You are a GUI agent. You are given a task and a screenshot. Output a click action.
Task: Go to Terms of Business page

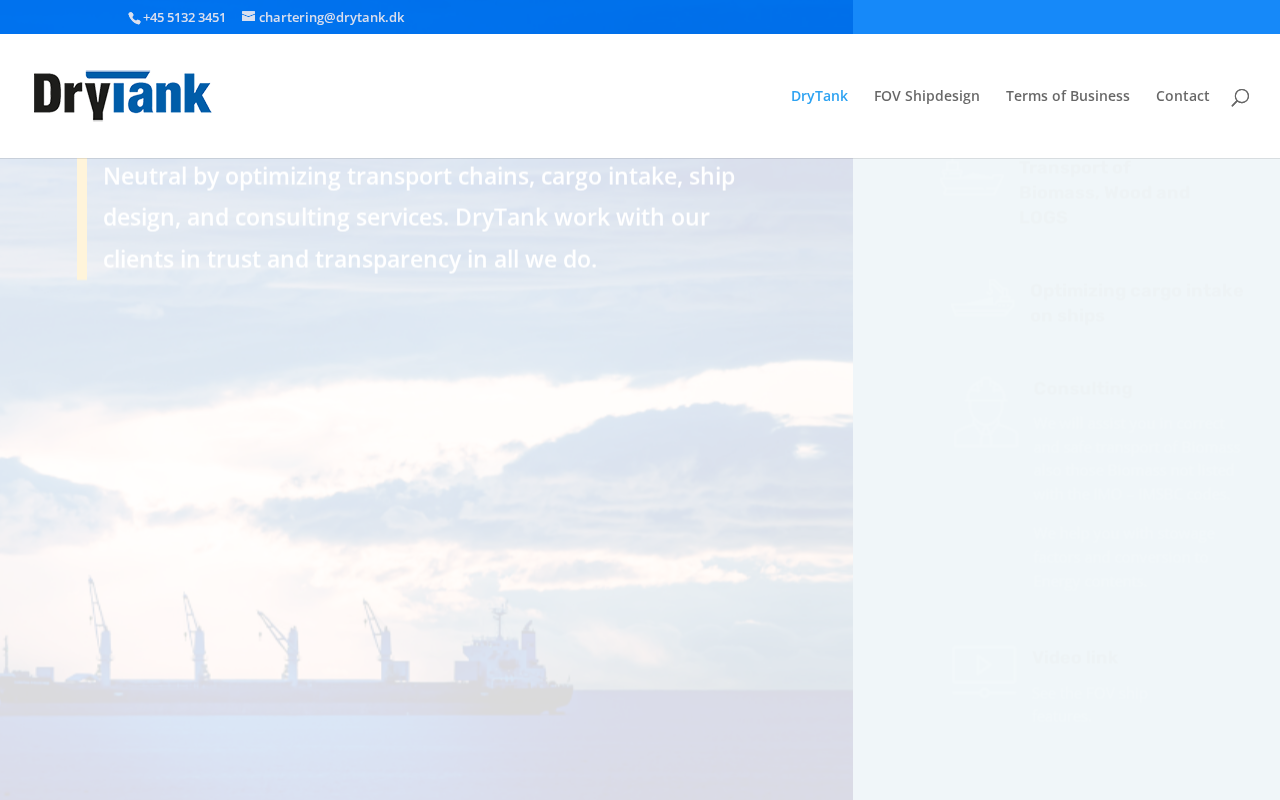[x=1068, y=96]
